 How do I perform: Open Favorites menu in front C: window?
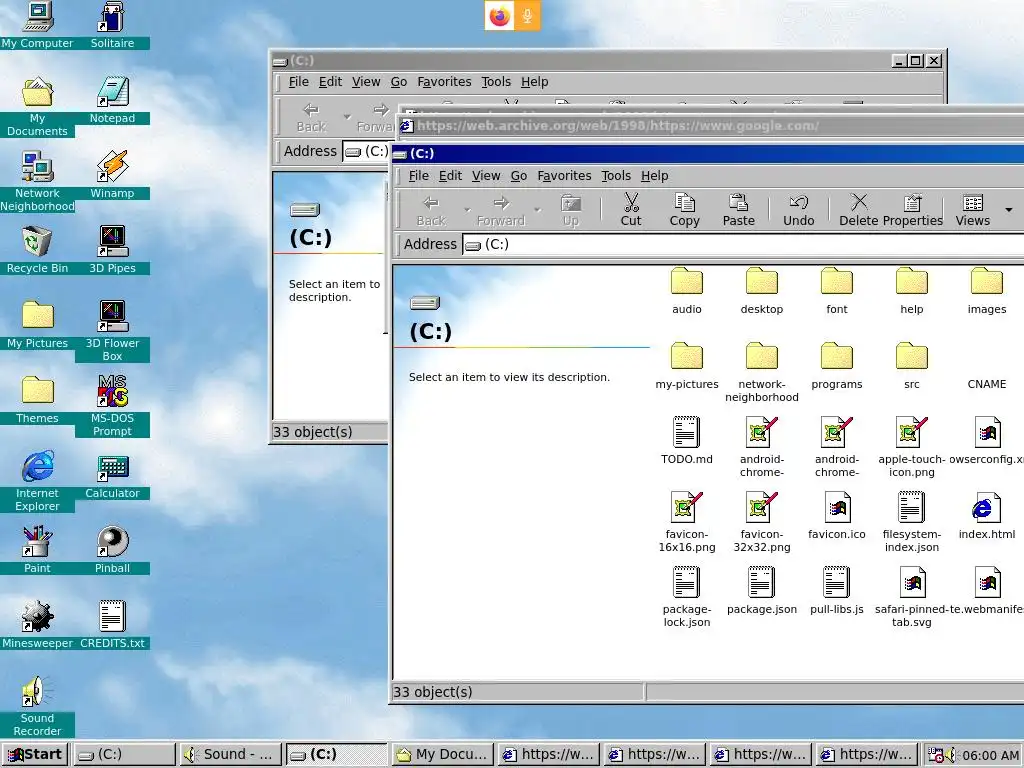[564, 176]
